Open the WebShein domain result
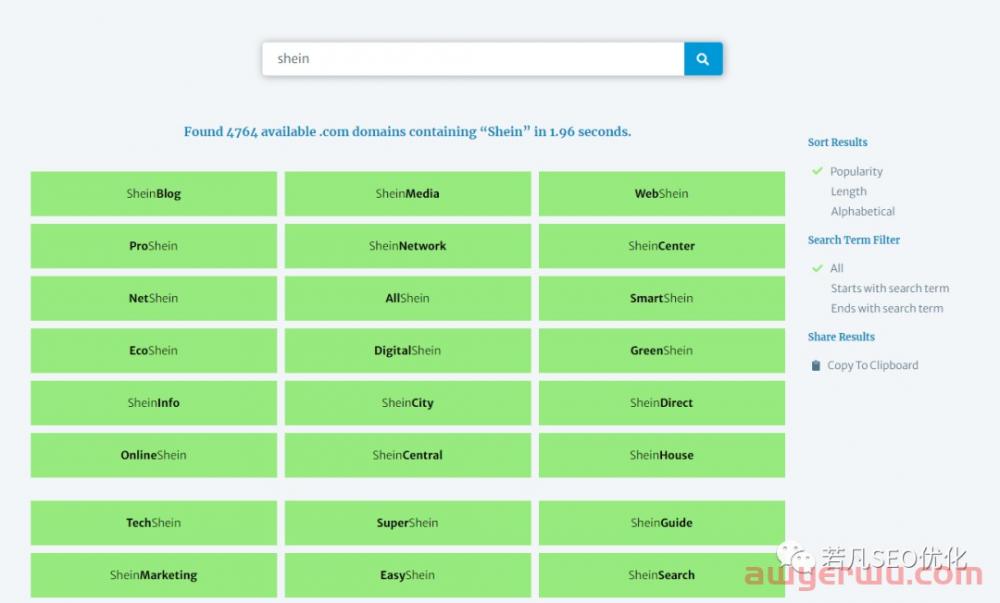Screen dimensions: 1000x603 [x=662, y=194]
